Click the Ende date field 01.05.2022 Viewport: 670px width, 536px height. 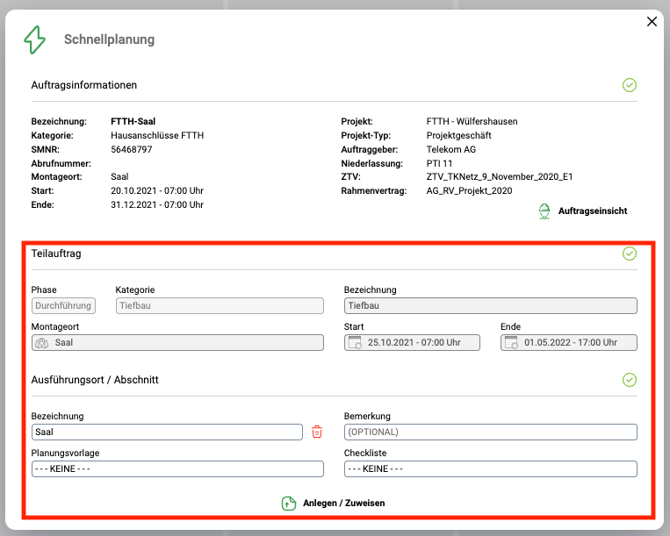coord(576,343)
